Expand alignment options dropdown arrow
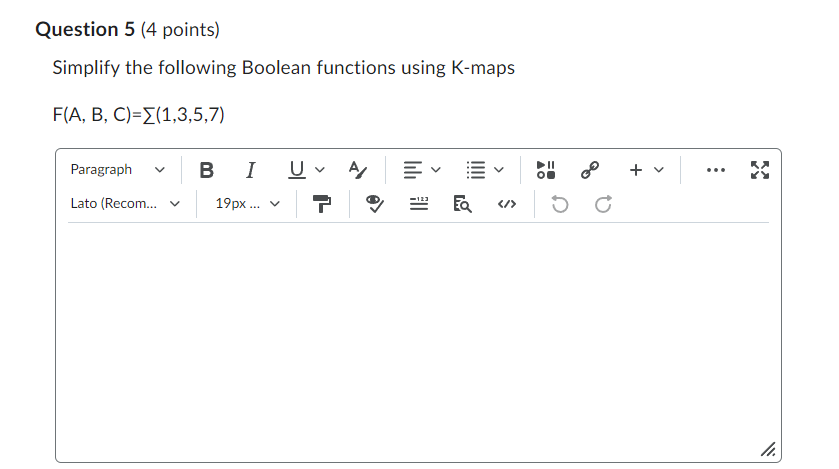 click(436, 170)
